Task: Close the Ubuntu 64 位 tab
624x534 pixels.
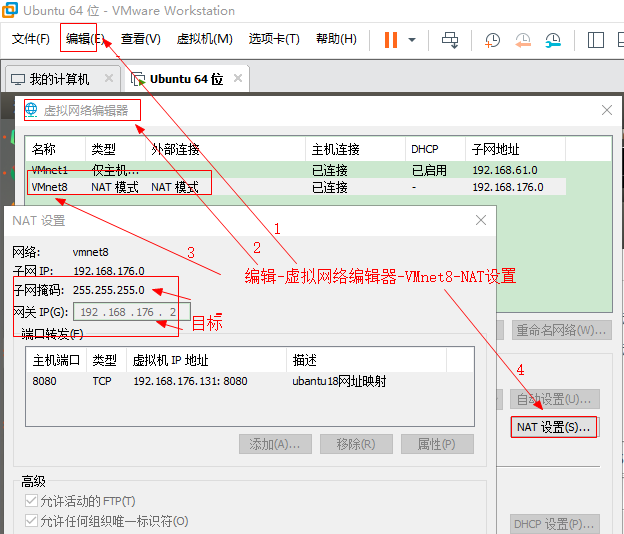Action: pos(238,78)
